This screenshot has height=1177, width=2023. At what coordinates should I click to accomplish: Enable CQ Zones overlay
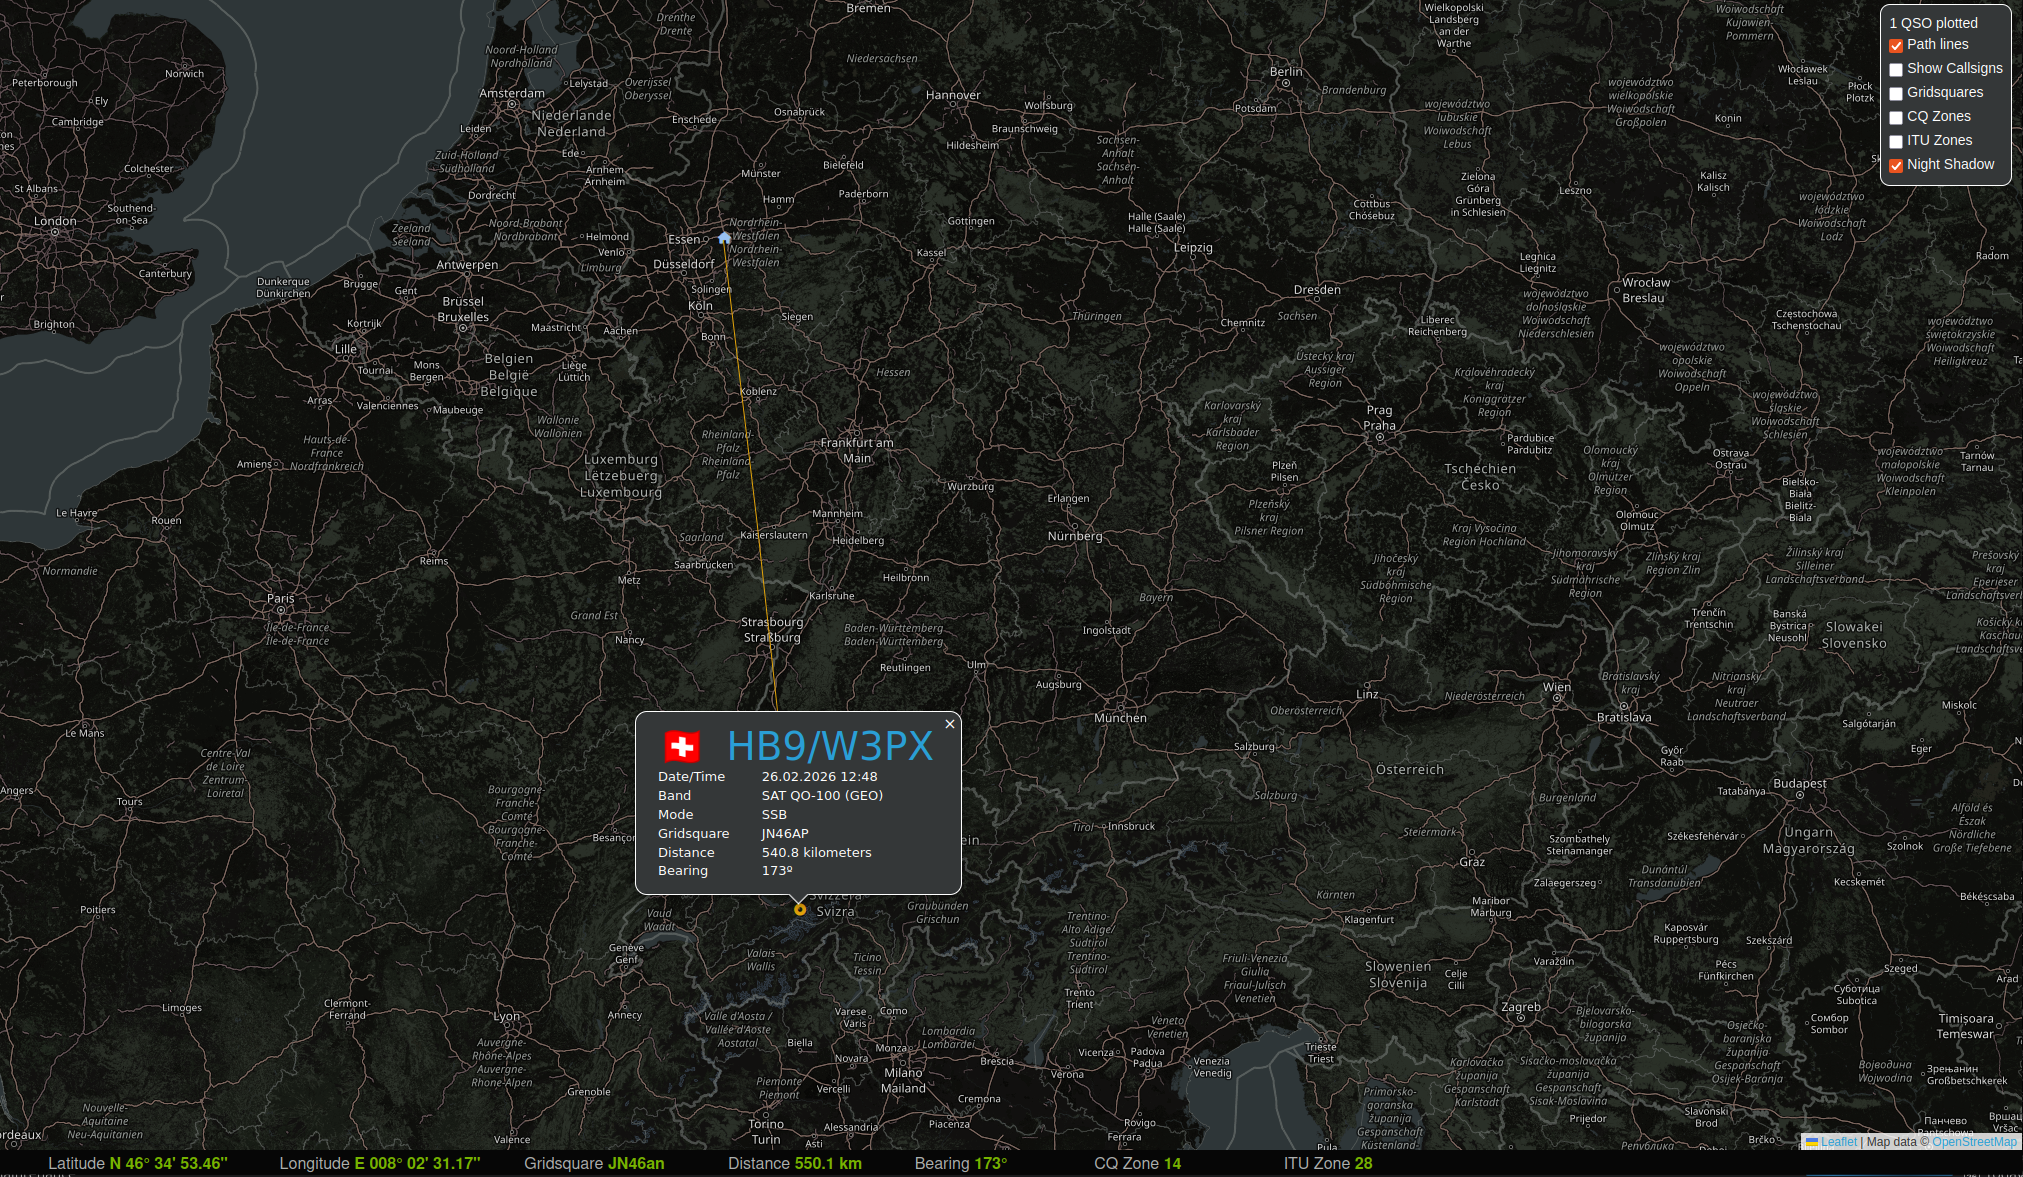1896,117
